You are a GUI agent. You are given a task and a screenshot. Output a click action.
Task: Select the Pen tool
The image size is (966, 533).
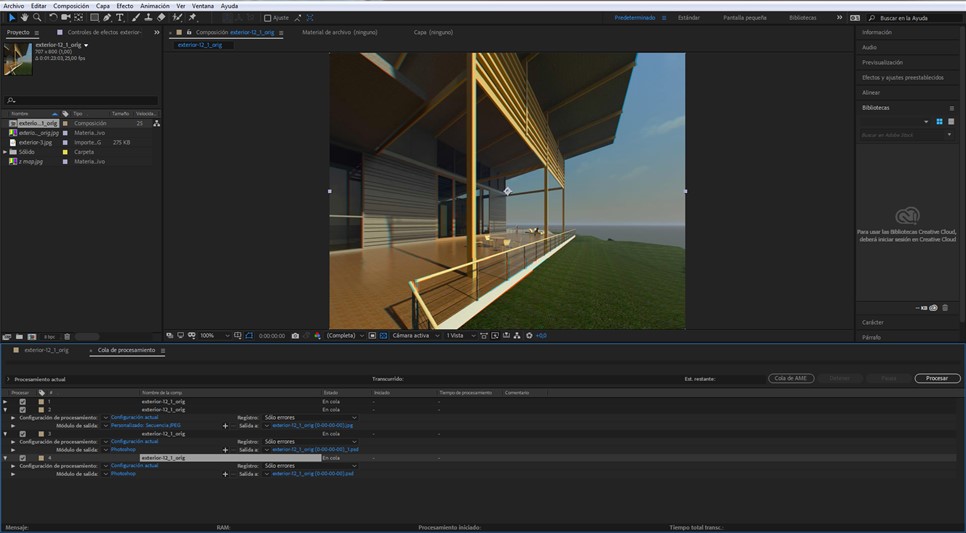click(107, 17)
